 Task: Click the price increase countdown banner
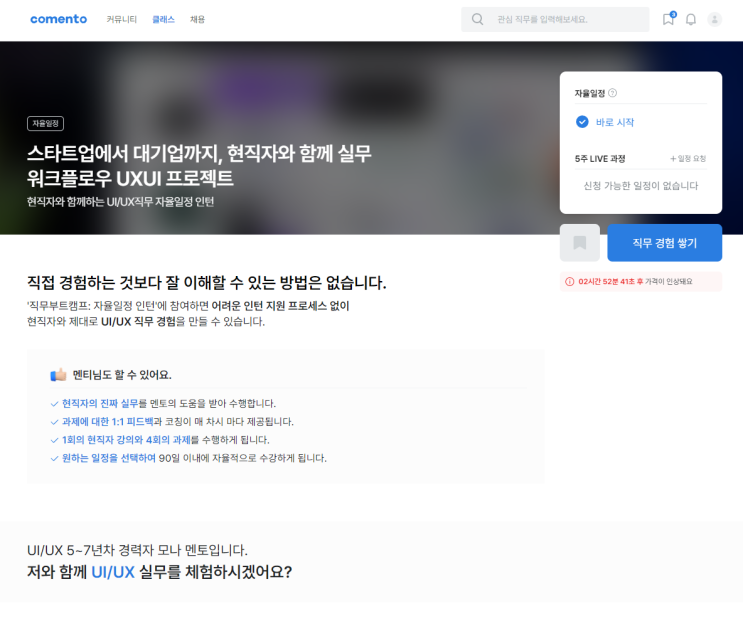coord(640,281)
